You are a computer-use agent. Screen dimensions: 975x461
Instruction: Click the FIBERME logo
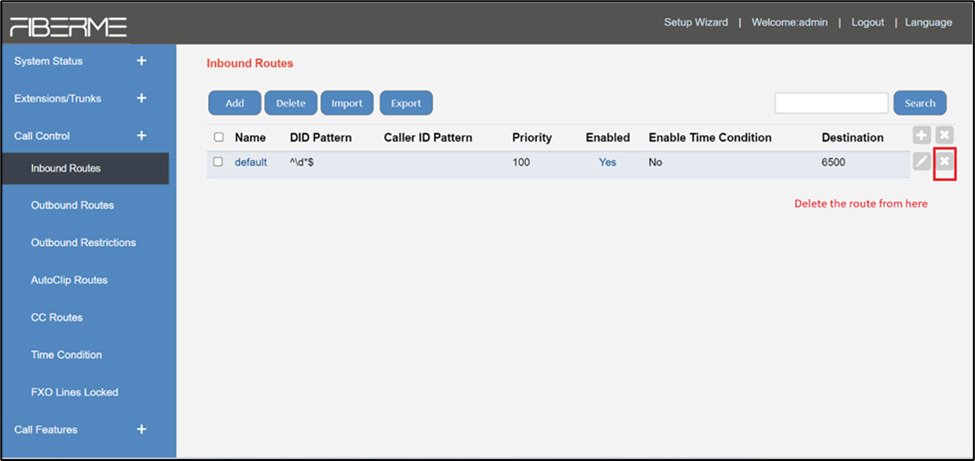click(68, 26)
